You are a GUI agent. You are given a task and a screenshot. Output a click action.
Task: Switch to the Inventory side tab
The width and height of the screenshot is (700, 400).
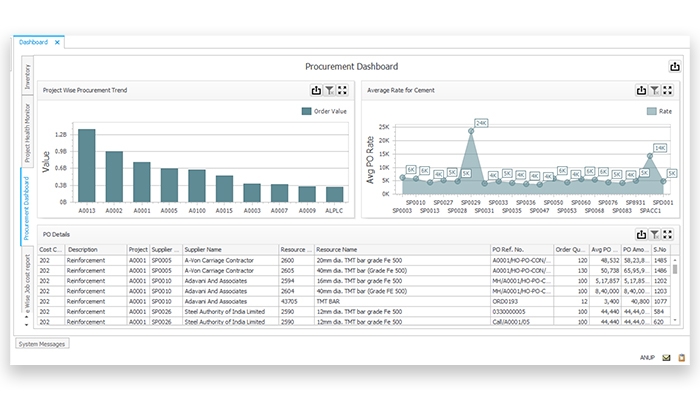click(x=27, y=76)
